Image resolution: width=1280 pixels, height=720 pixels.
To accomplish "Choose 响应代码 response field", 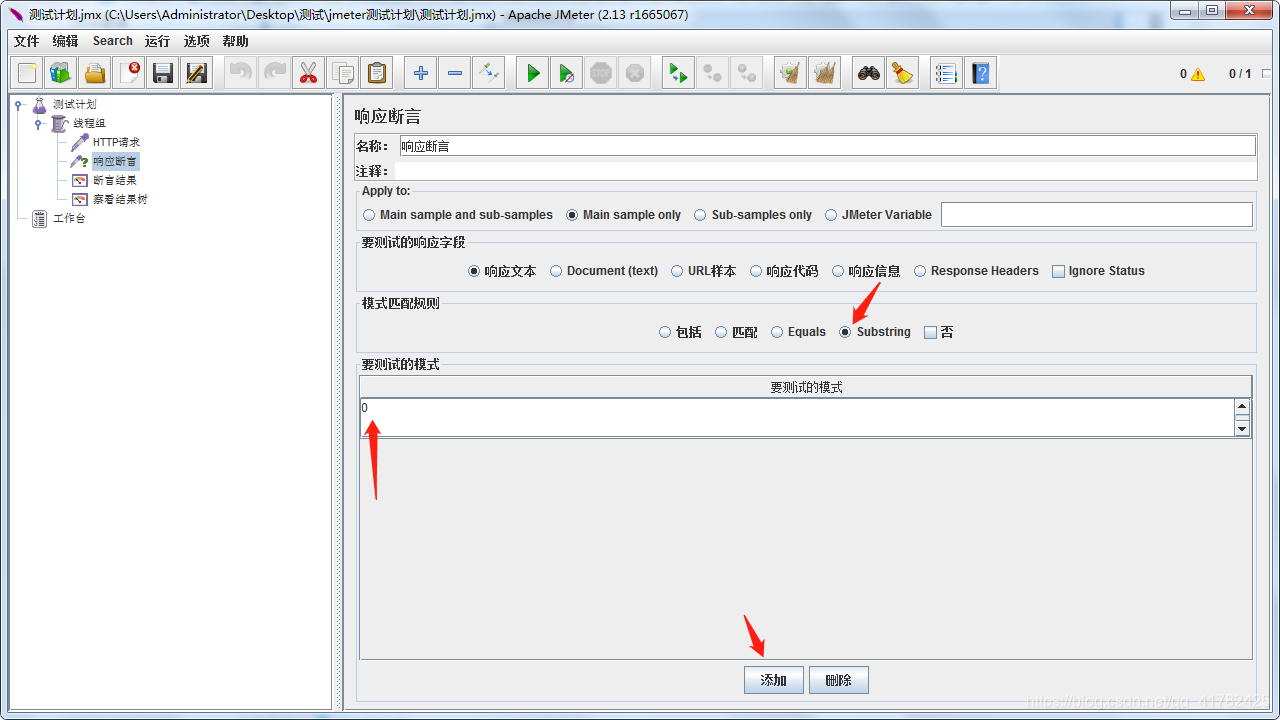I will click(x=784, y=271).
